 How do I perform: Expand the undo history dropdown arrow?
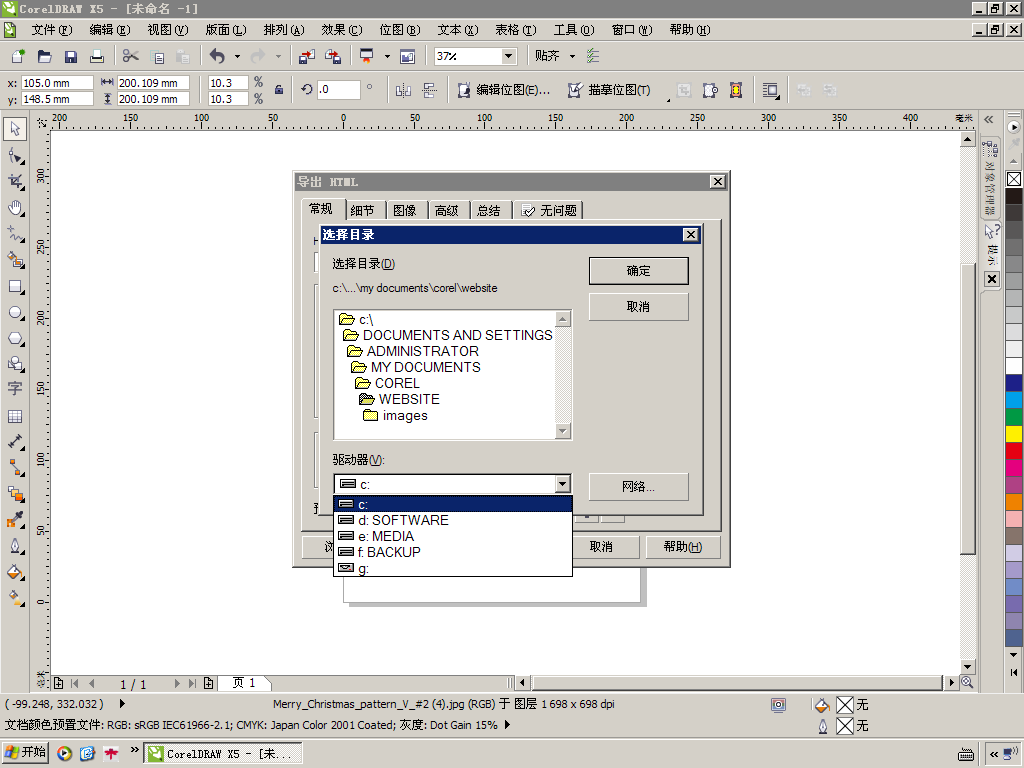pos(237,56)
